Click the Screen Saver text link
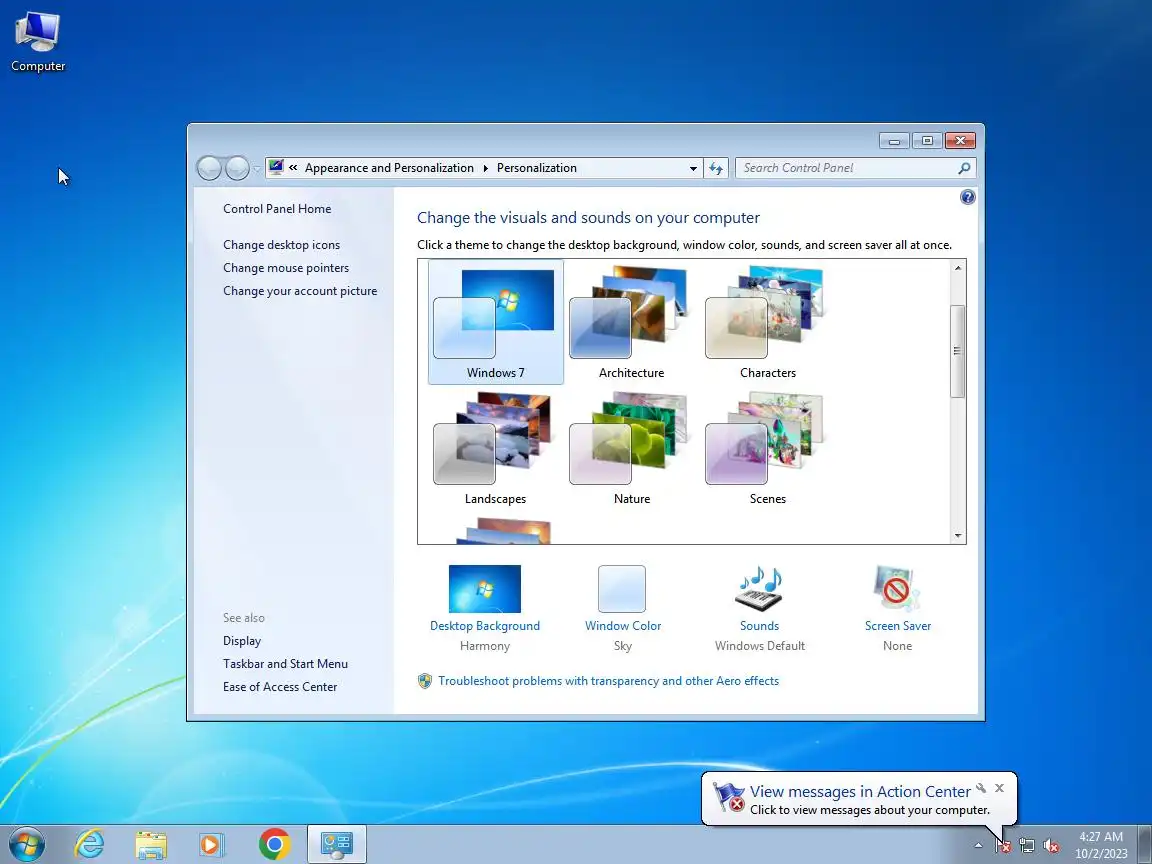 tap(898, 626)
